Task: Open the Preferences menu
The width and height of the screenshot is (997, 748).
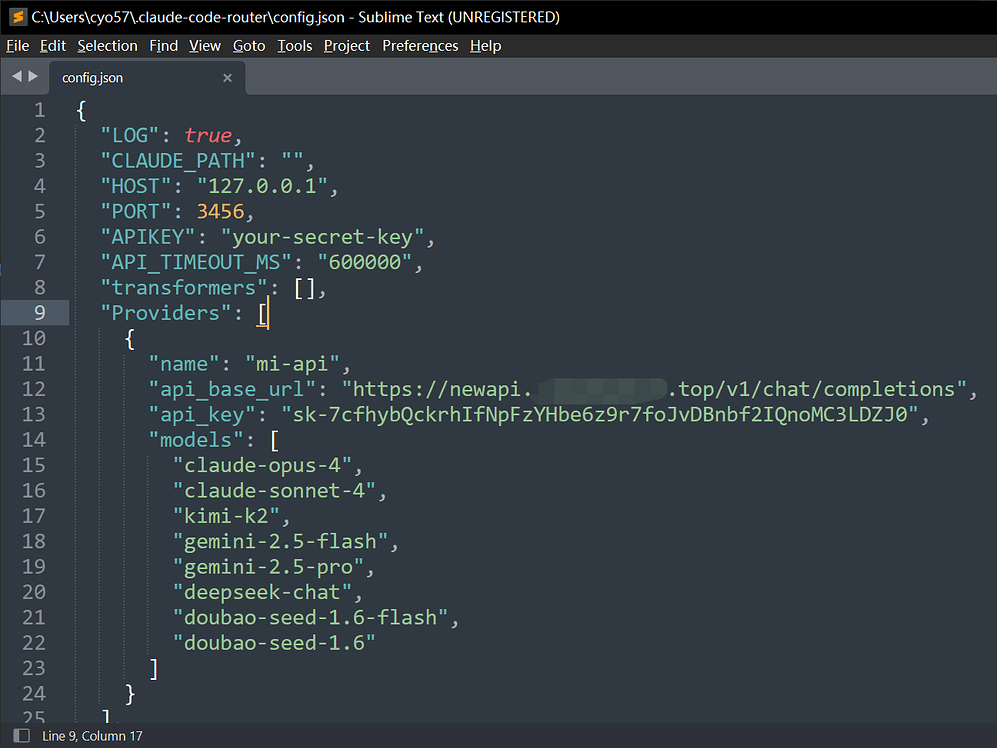Action: tap(420, 46)
